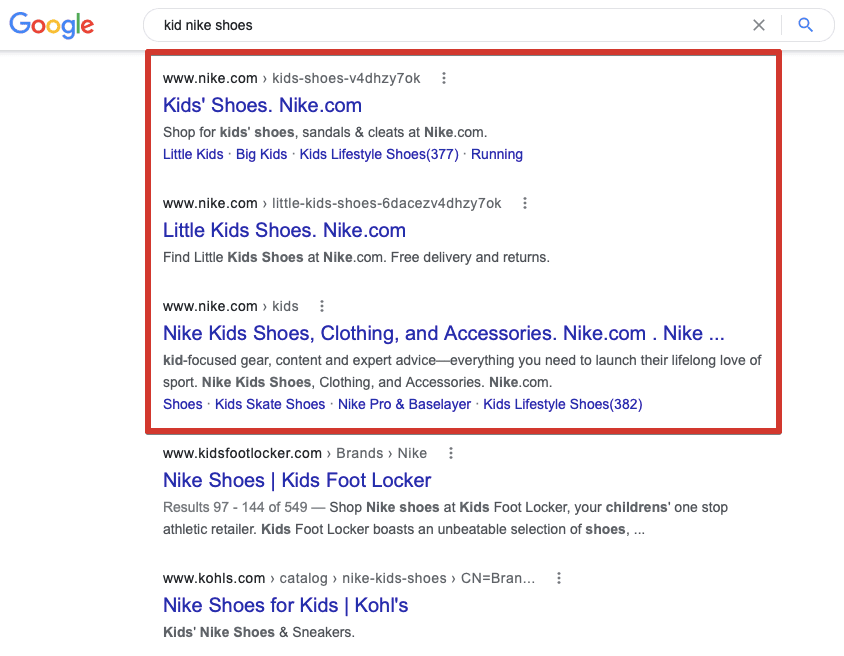The height and width of the screenshot is (656, 844).
Task: Open Nike Shoes for Kids | Kohl's
Action: (x=285, y=605)
